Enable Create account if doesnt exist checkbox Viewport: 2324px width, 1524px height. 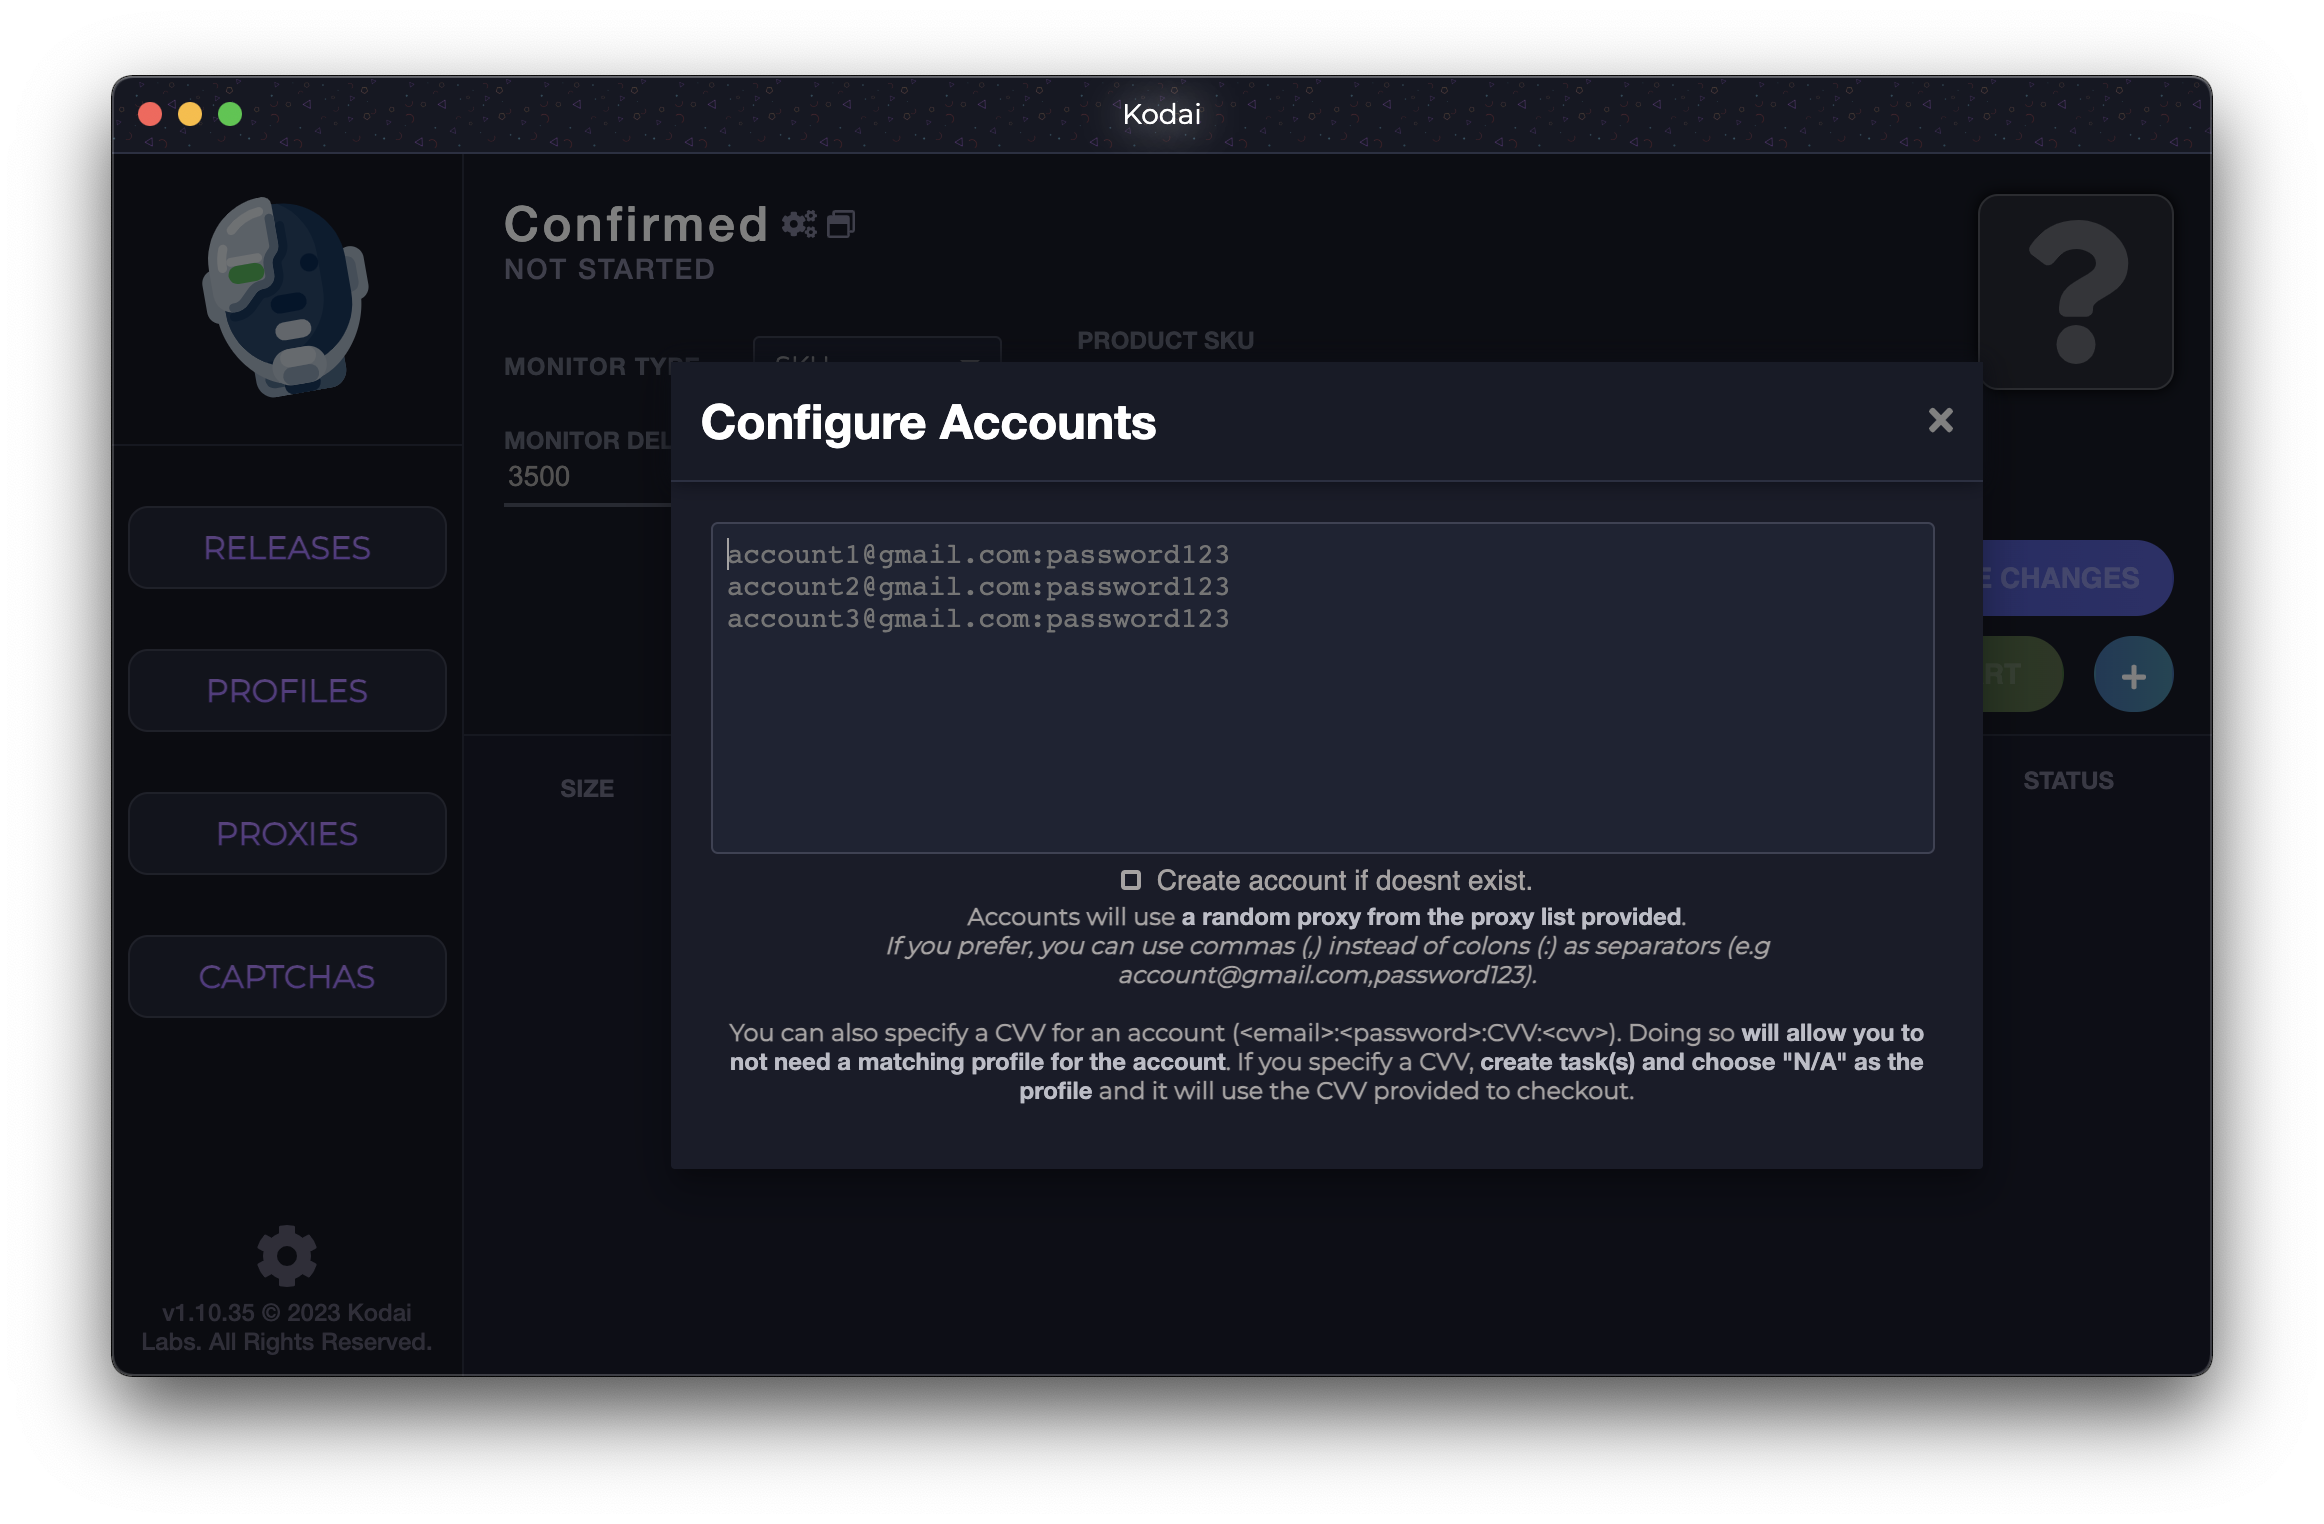click(1130, 880)
